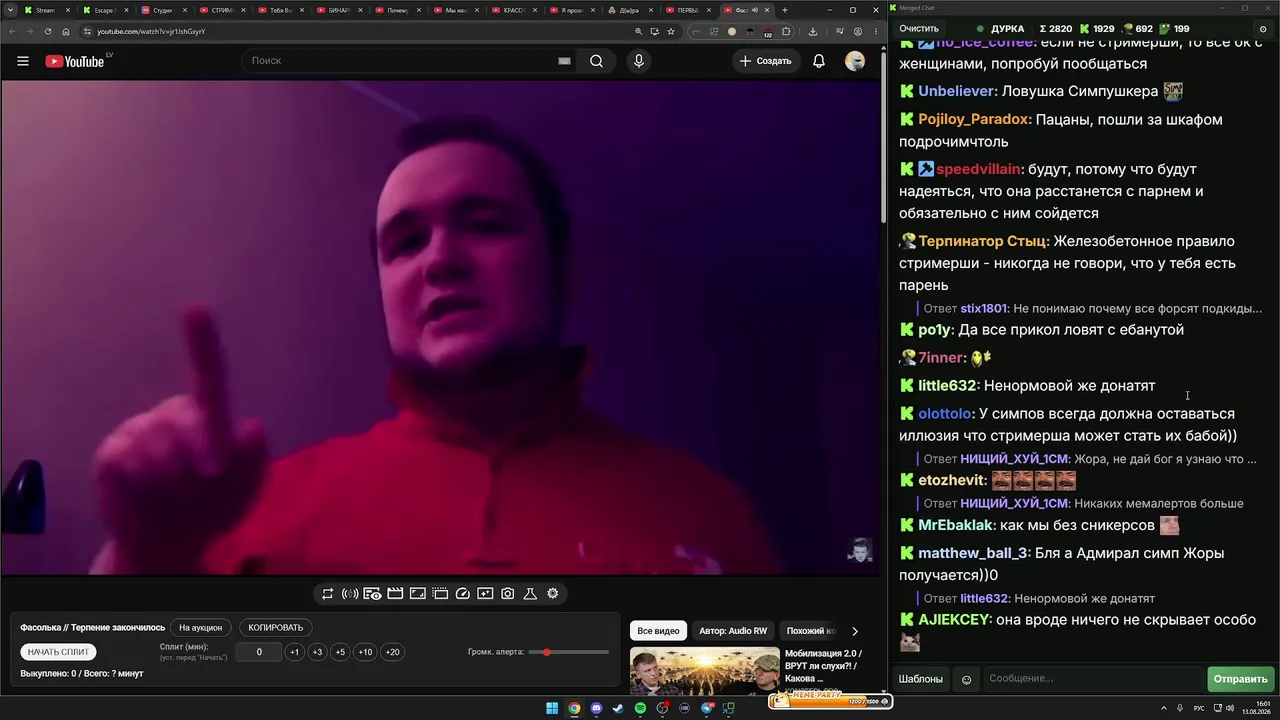The width and height of the screenshot is (1280, 720).
Task: Open Steam from the taskbar
Action: pyautogui.click(x=618, y=709)
